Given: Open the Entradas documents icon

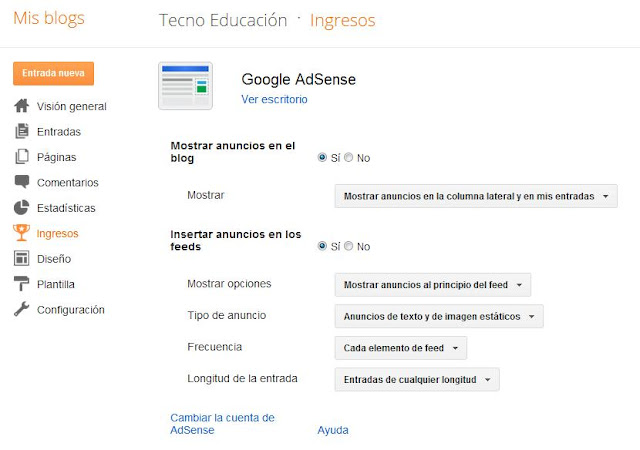Looking at the screenshot, I should [x=22, y=131].
